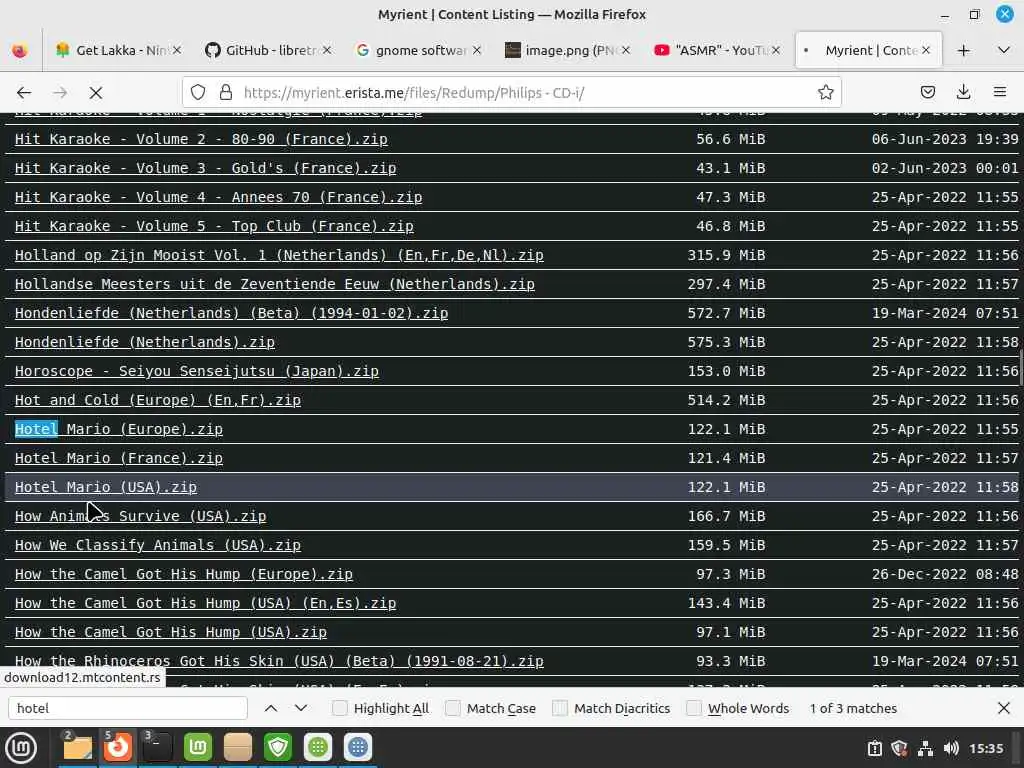
Task: Open How the Camel Got His Hump (Europe)
Action: 184,574
